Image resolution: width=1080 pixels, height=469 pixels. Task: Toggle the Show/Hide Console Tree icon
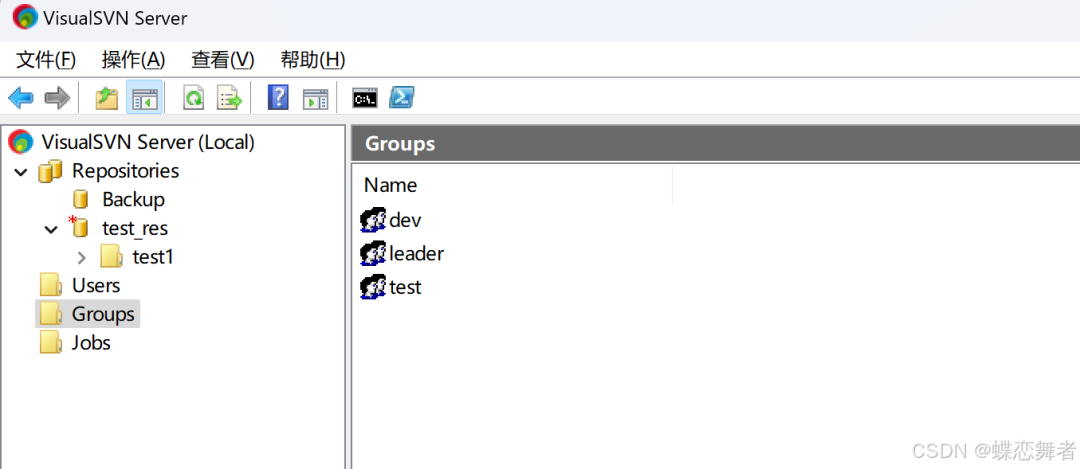click(x=145, y=98)
